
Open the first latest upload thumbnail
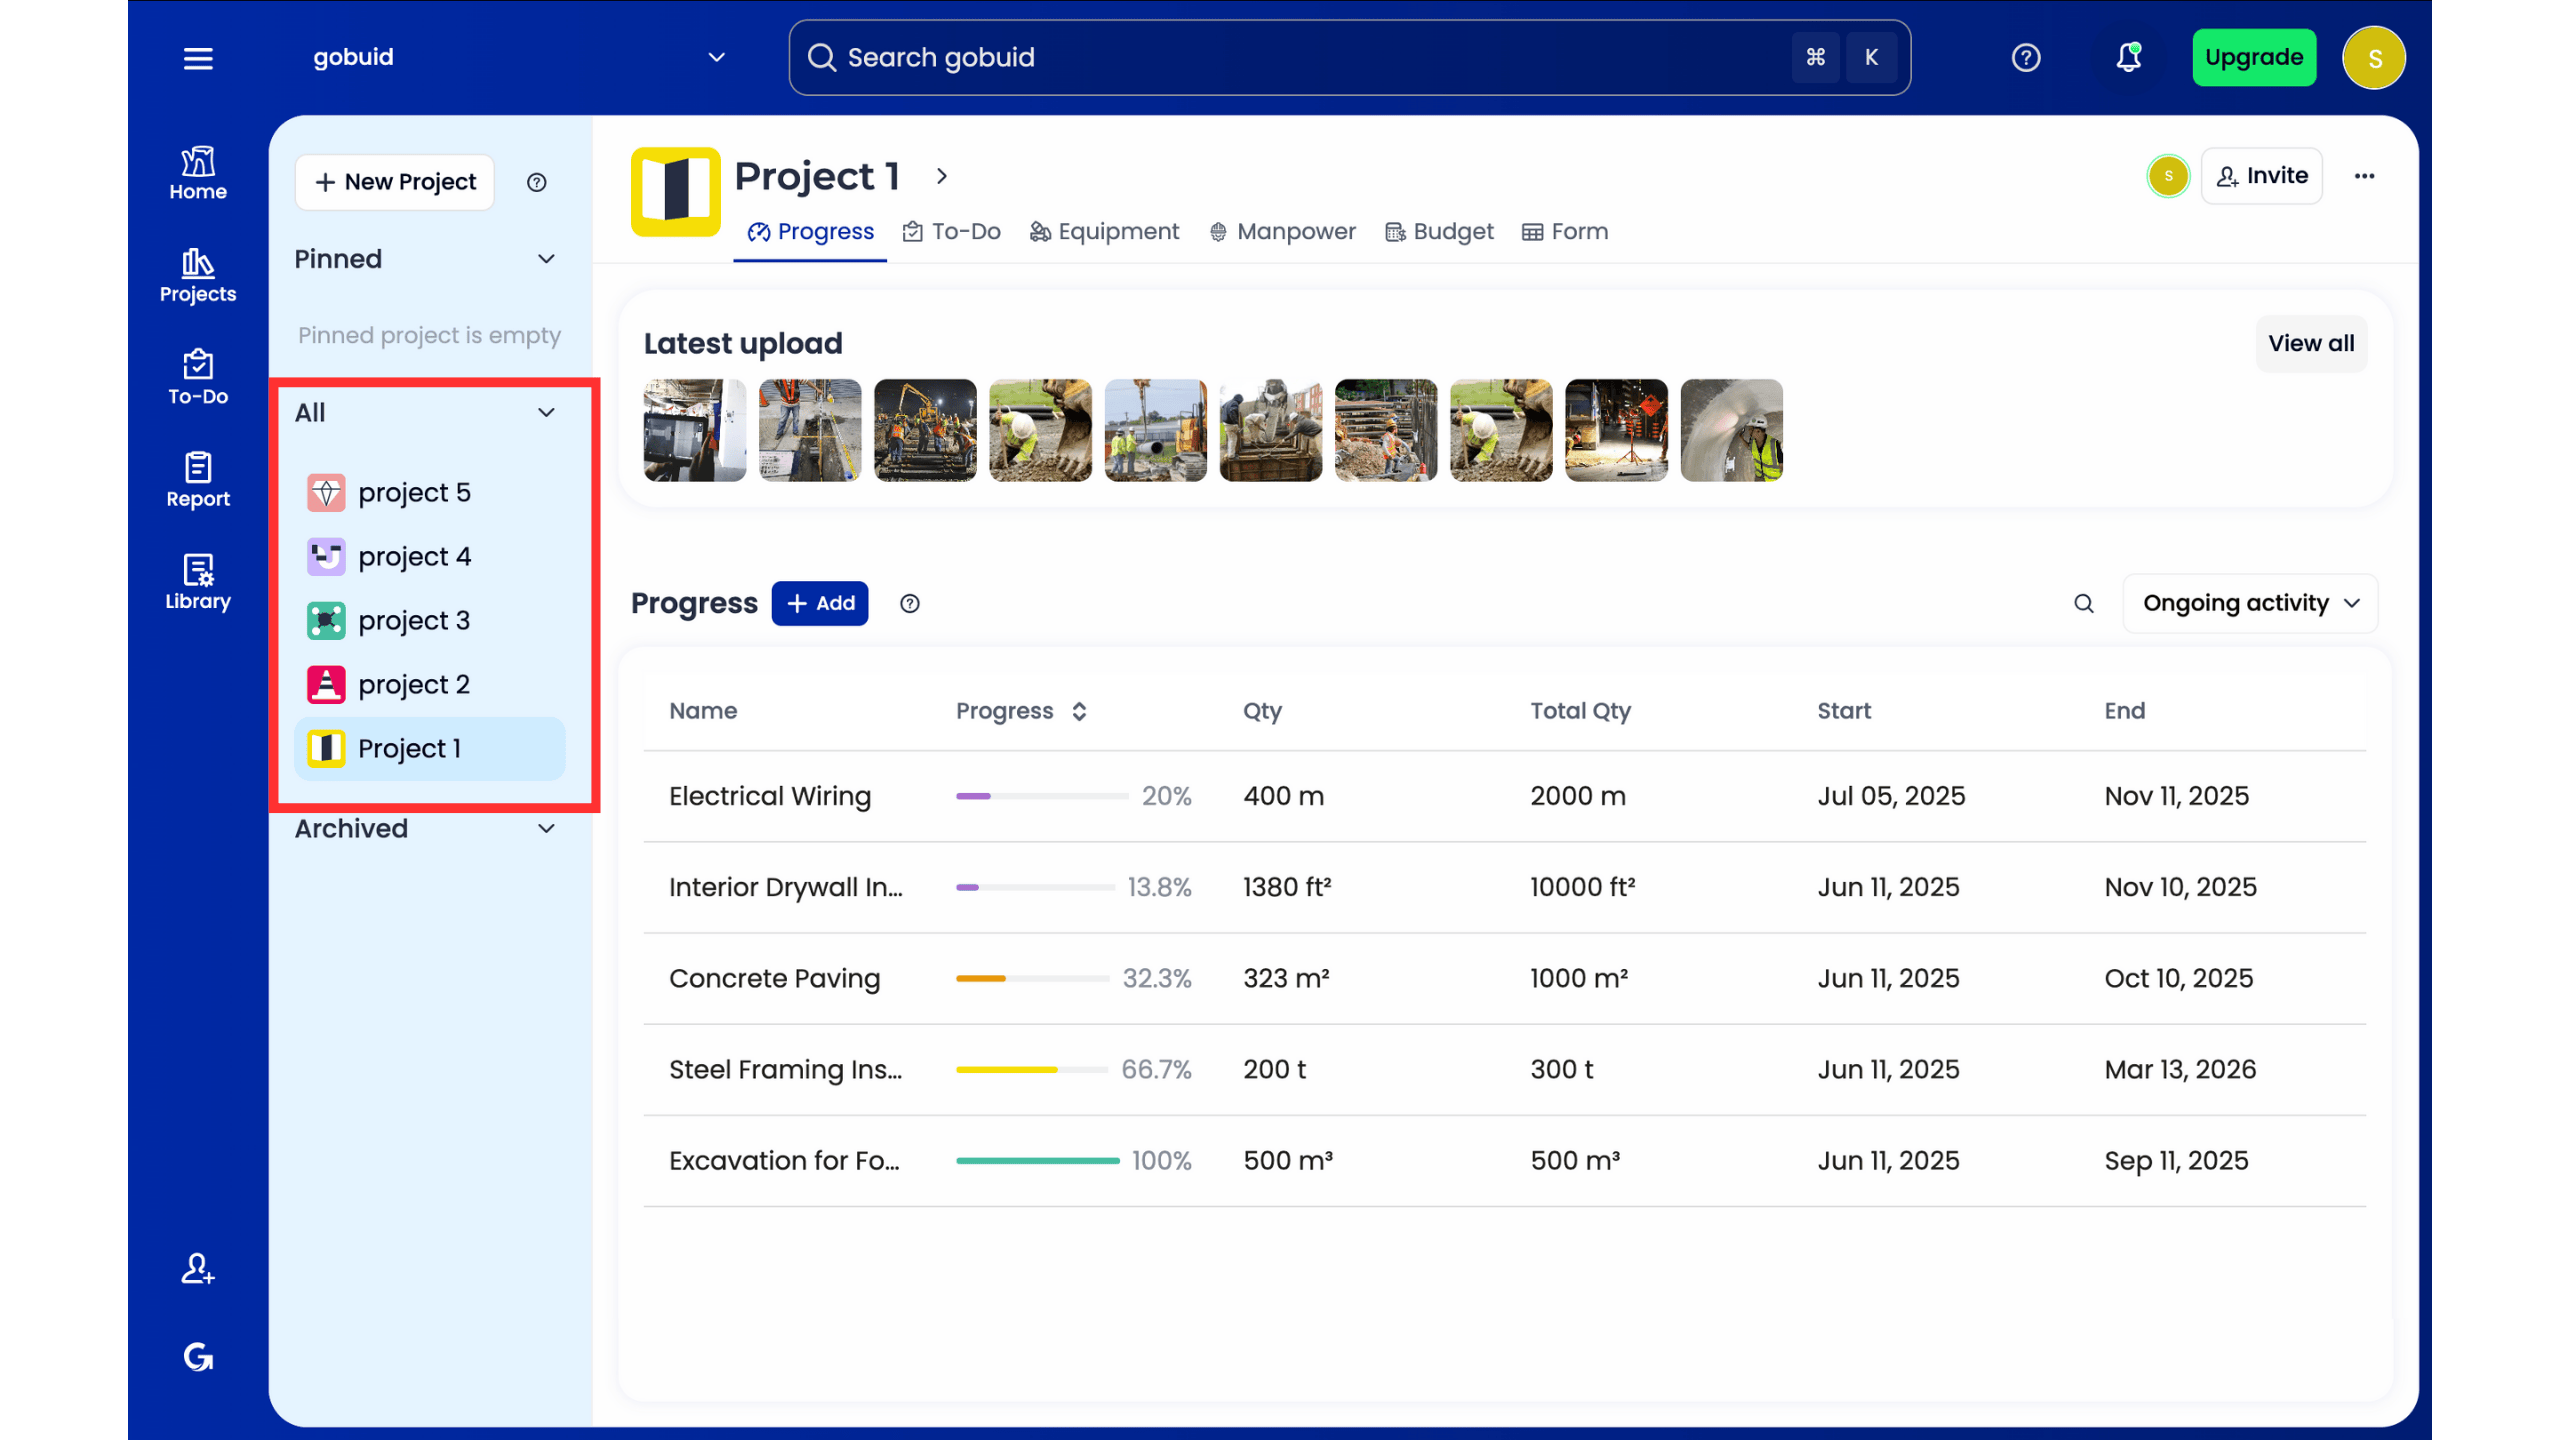[x=694, y=430]
